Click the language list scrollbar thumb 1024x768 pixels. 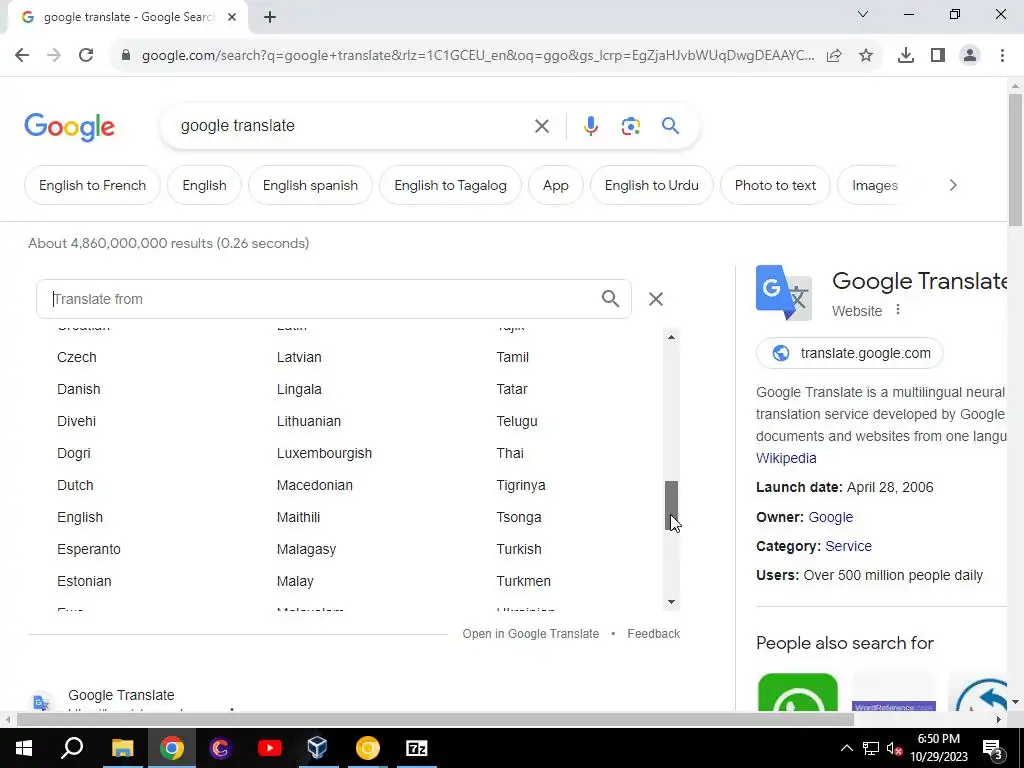pyautogui.click(x=671, y=505)
